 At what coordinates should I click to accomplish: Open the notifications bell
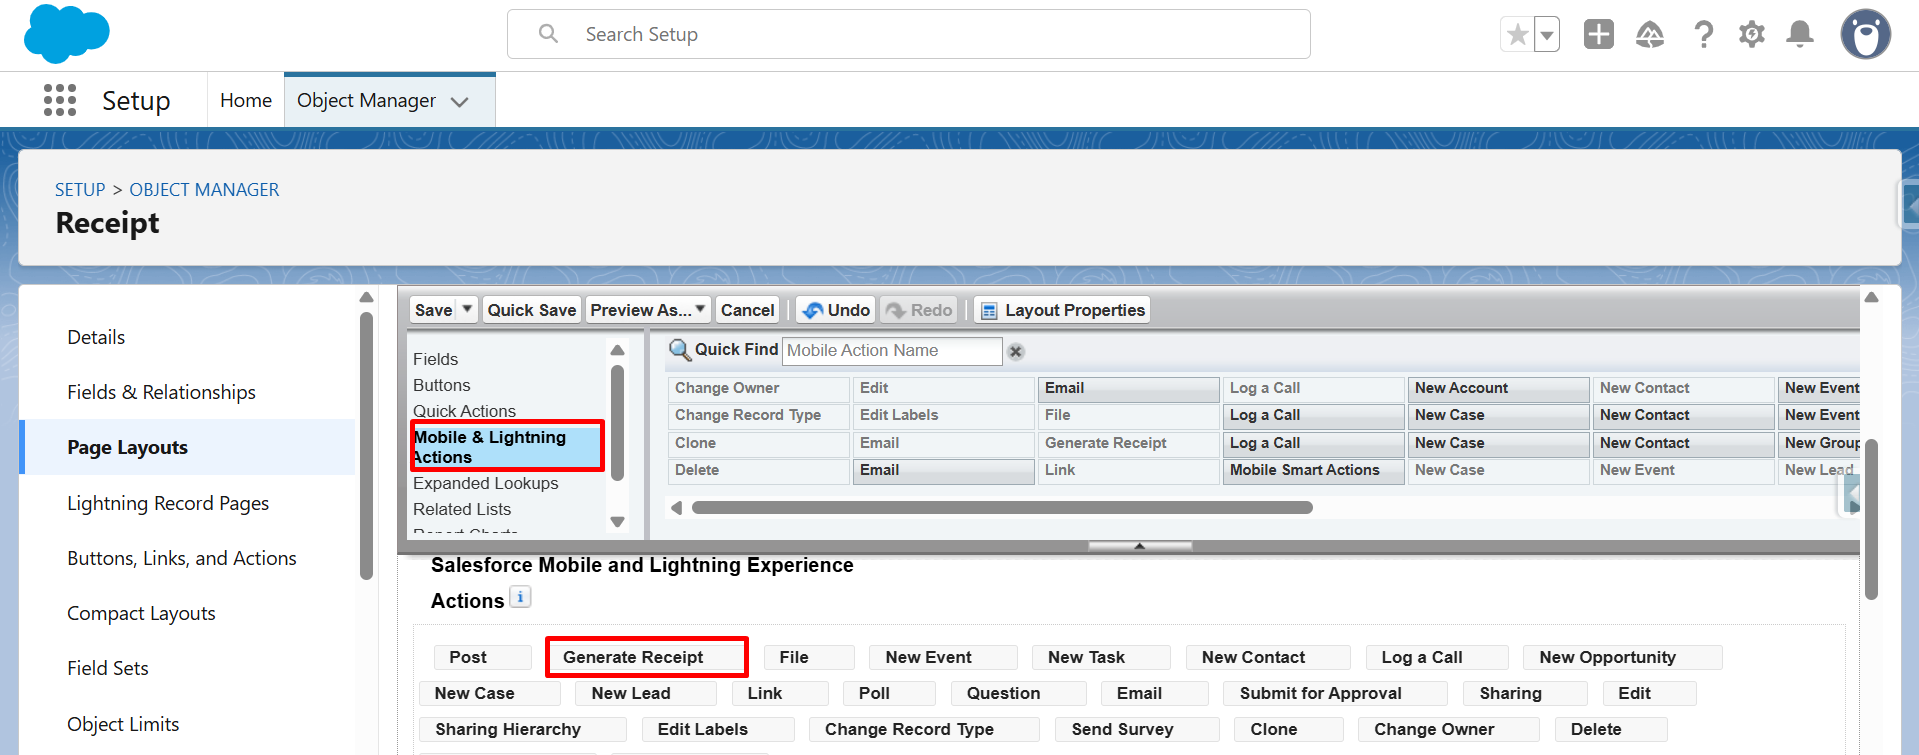click(1800, 35)
